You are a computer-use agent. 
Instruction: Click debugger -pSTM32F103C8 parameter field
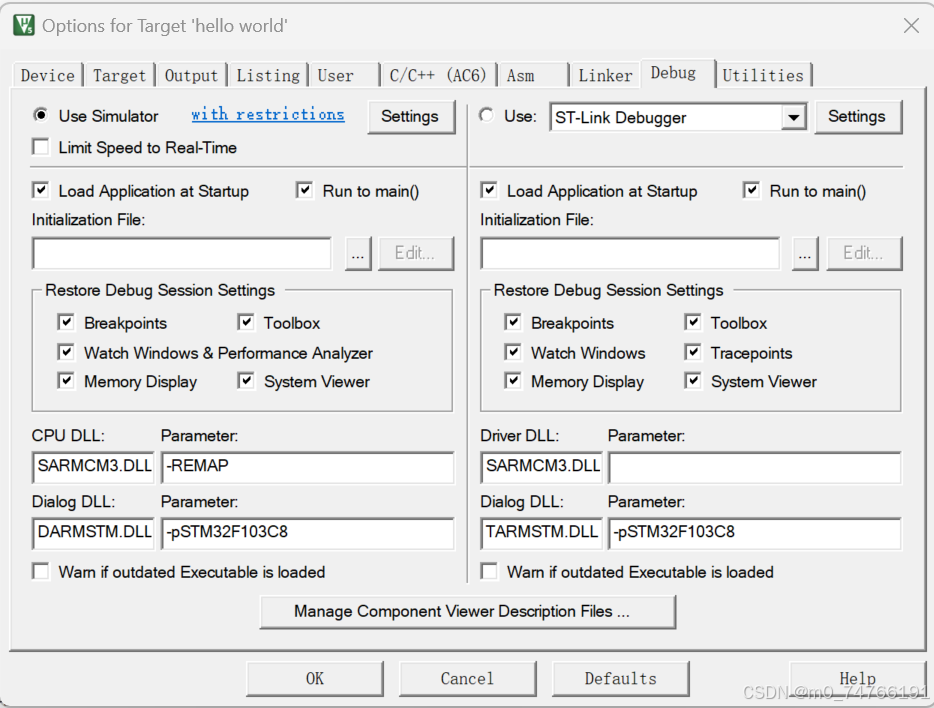[x=755, y=533]
